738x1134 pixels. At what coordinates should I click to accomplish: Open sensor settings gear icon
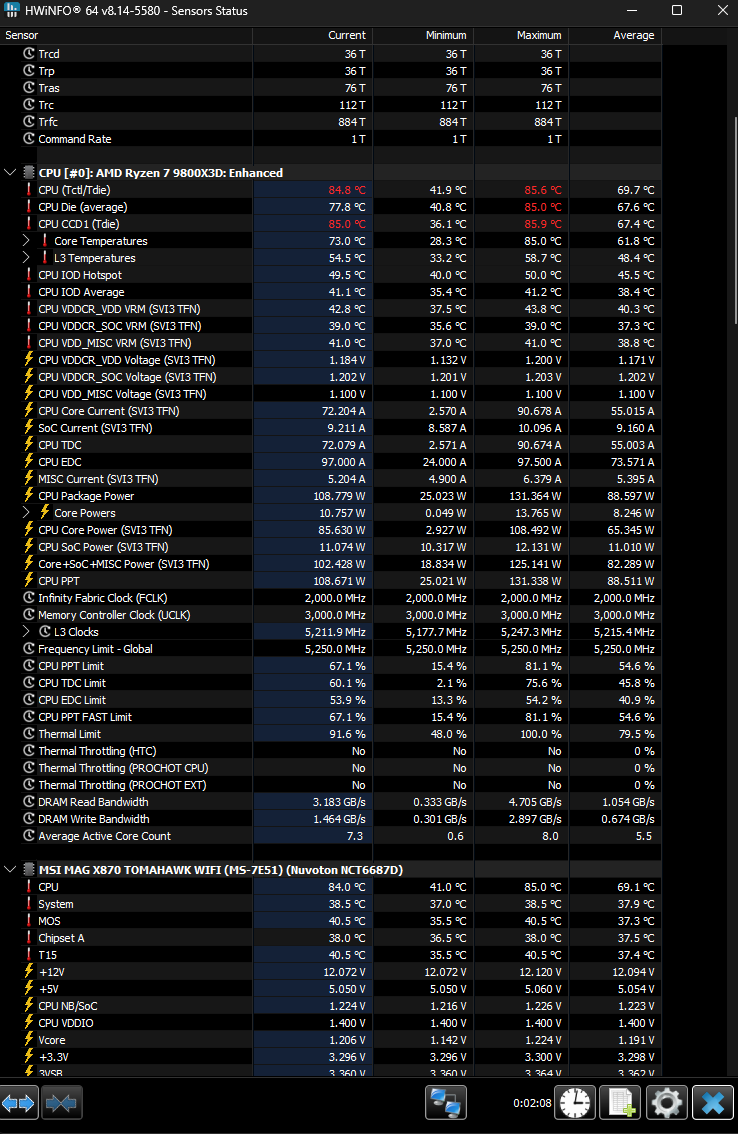[x=666, y=1104]
